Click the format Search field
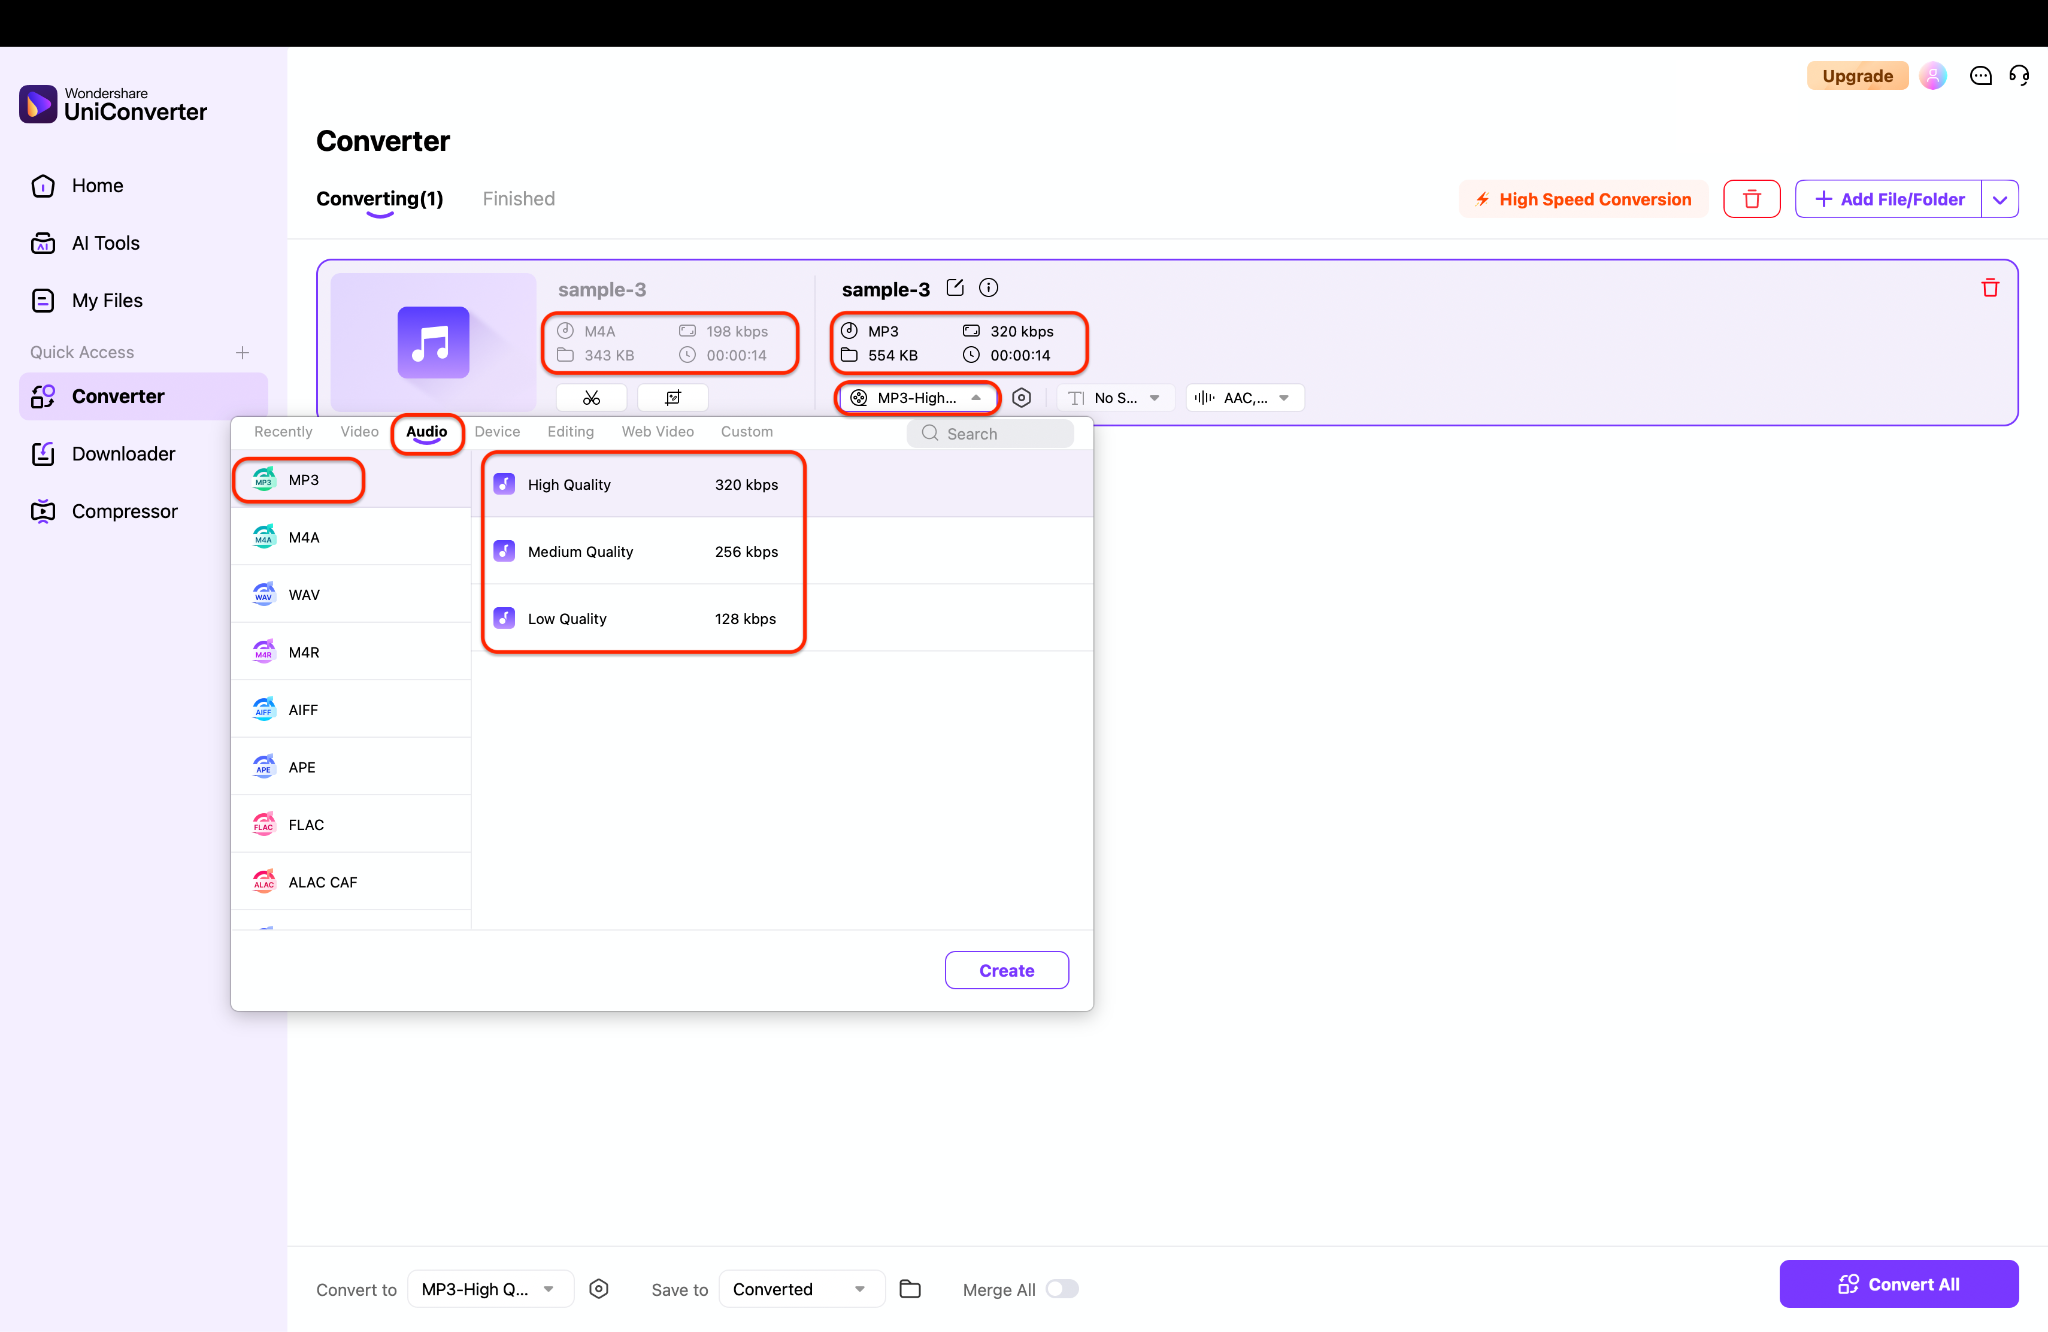The width and height of the screenshot is (2048, 1332). (990, 434)
